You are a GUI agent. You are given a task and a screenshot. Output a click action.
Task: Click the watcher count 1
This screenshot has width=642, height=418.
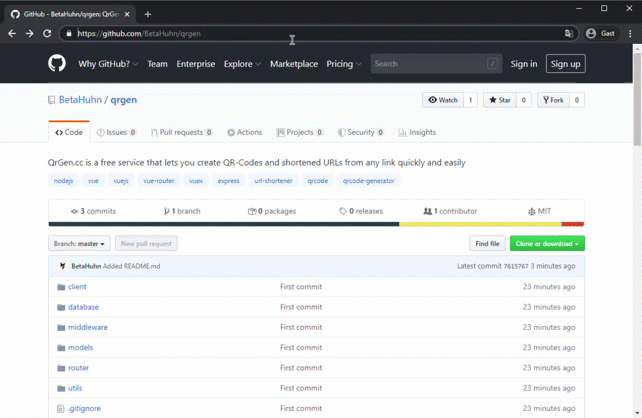[470, 100]
